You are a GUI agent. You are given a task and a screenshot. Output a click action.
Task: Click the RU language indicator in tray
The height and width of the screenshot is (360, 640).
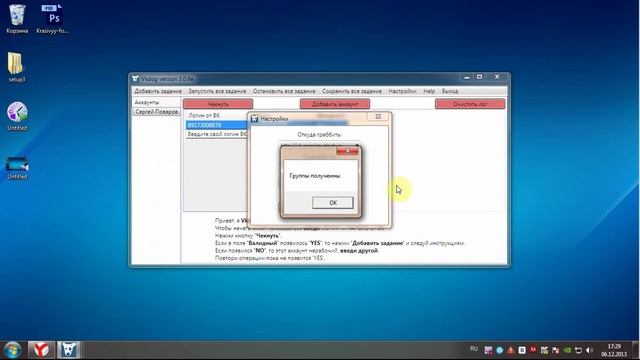[x=473, y=349]
